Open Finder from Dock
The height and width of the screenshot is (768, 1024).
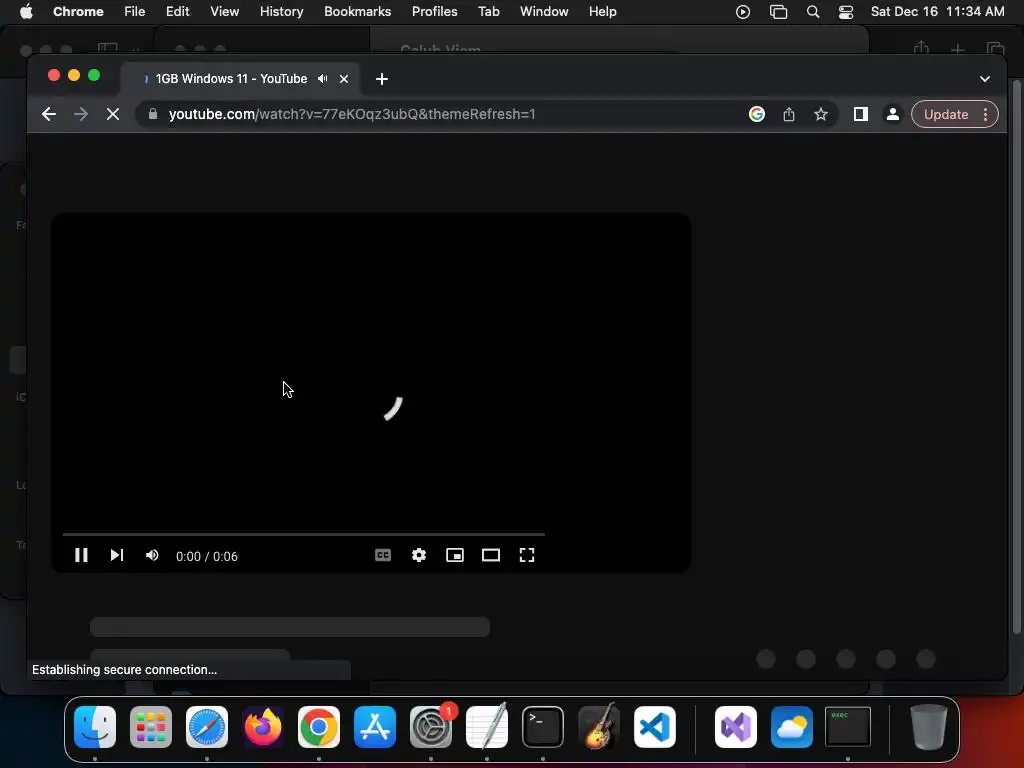[95, 726]
